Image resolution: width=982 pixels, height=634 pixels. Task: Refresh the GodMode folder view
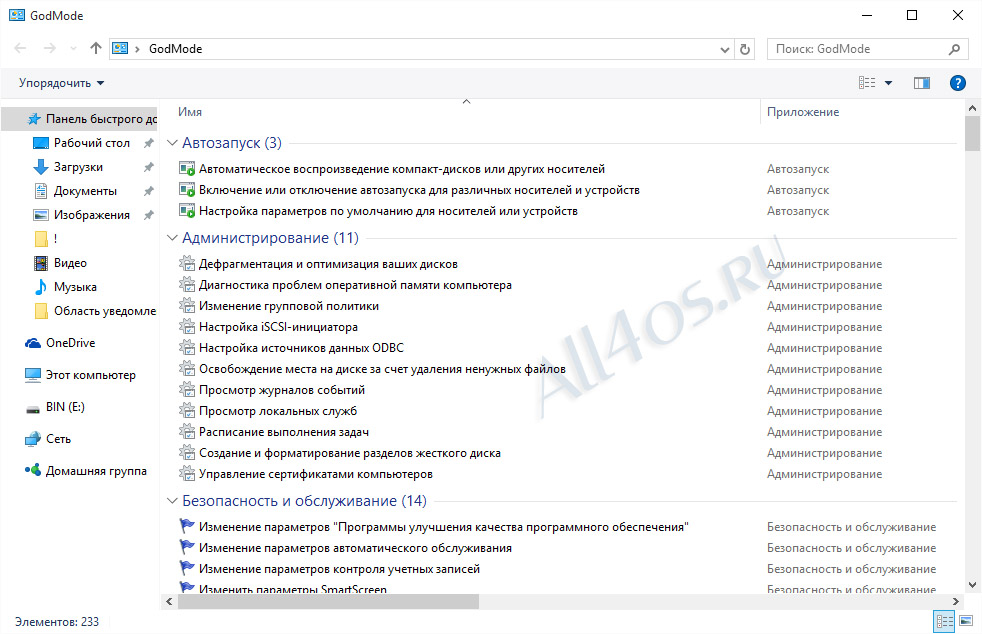745,49
